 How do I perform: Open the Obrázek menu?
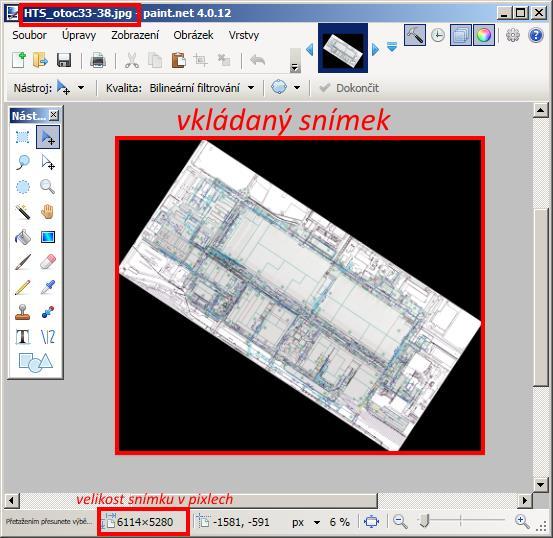click(x=193, y=35)
